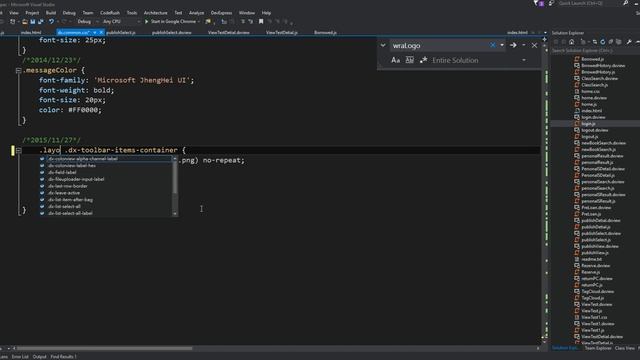This screenshot has width=640, height=360.
Task: Click the Save icon in the toolbar
Action: tap(33, 22)
